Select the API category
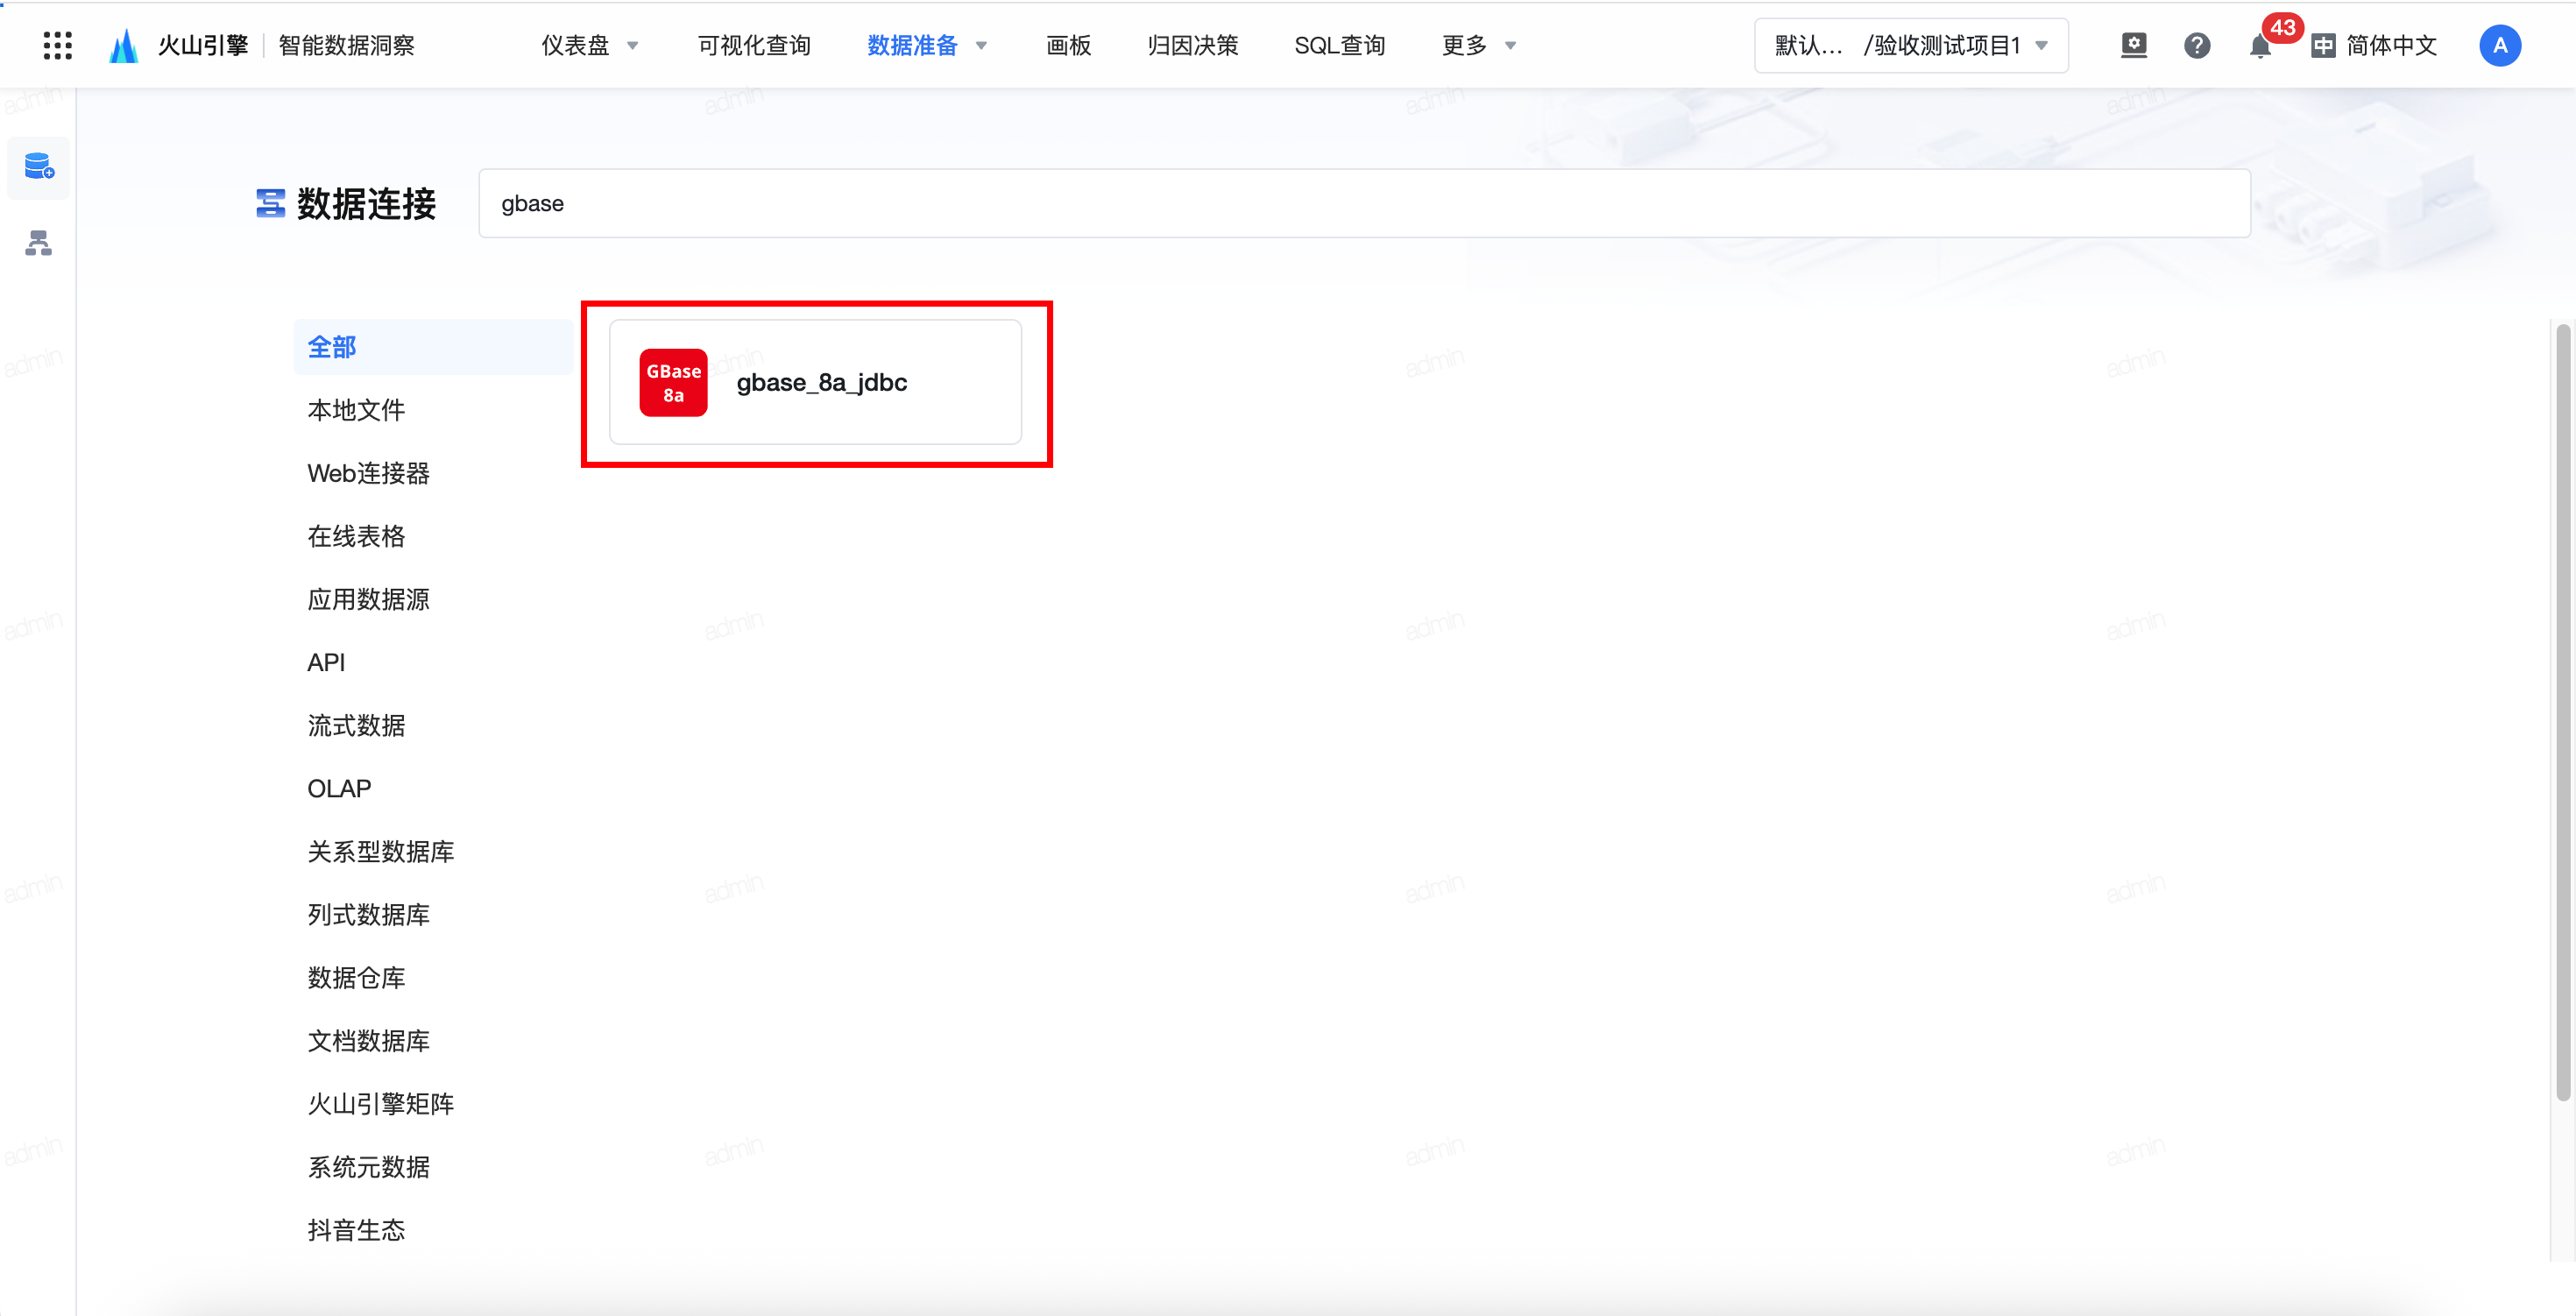2576x1316 pixels. tap(326, 662)
